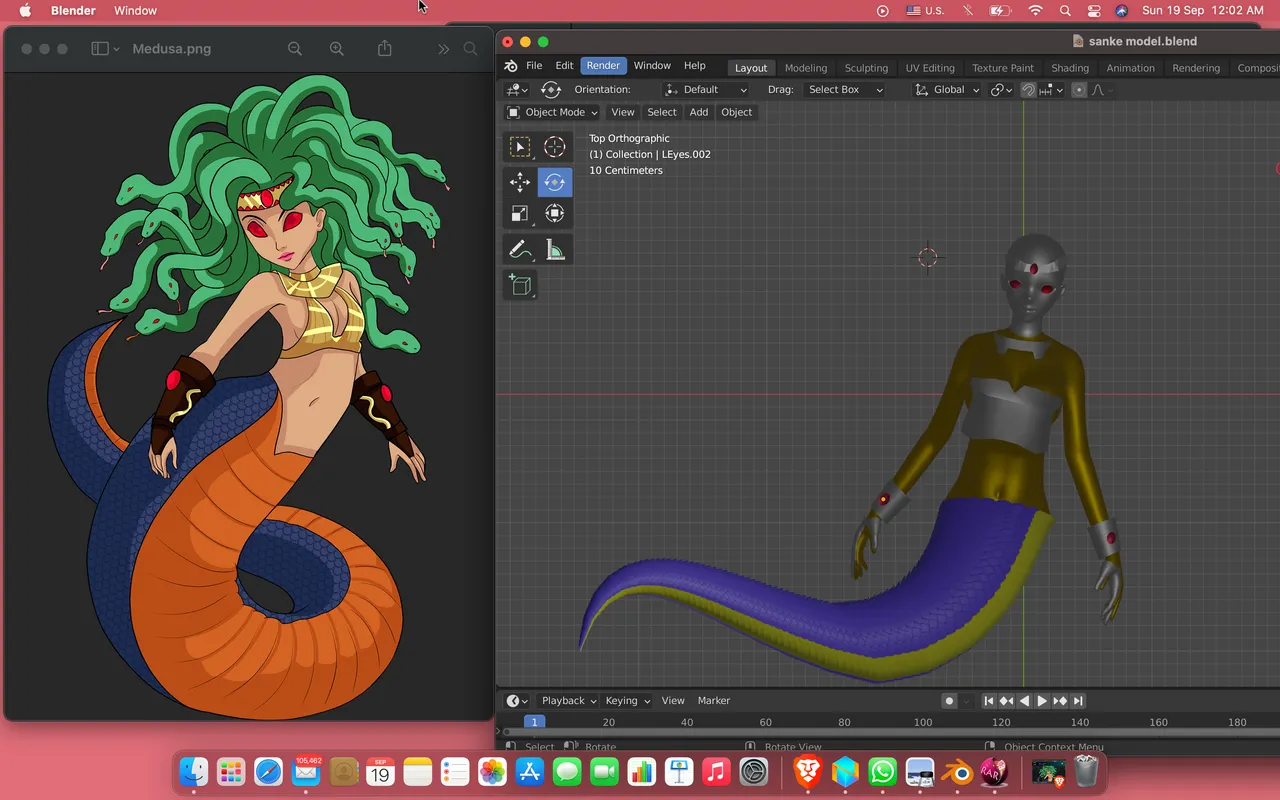The height and width of the screenshot is (800, 1280).
Task: Open the Blender icon in the Dock
Action: [x=958, y=771]
